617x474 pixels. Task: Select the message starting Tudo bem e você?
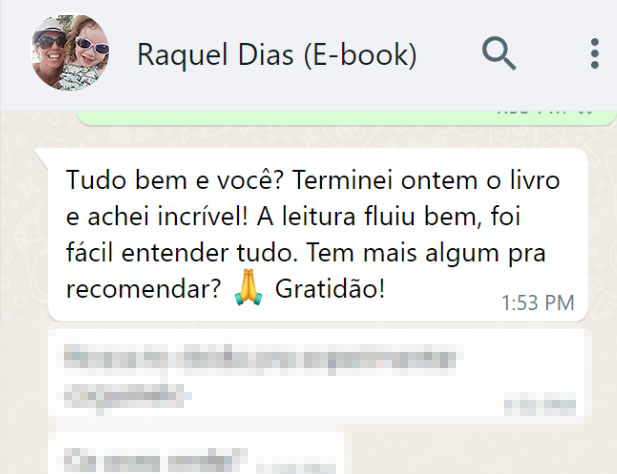pos(318,234)
